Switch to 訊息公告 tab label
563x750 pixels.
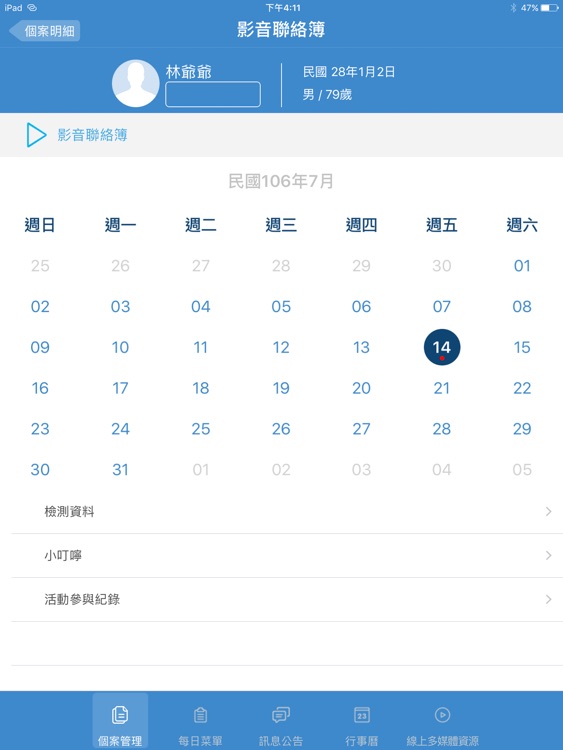(x=281, y=741)
